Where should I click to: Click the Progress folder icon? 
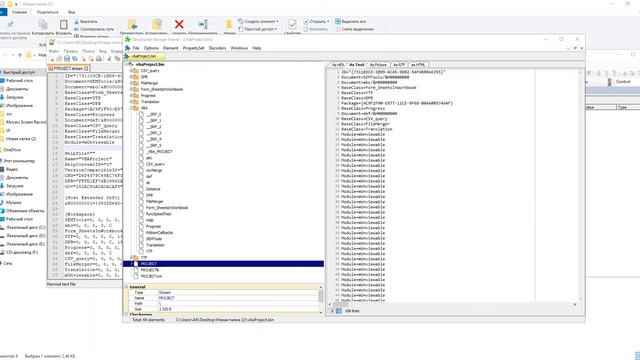click(136, 96)
